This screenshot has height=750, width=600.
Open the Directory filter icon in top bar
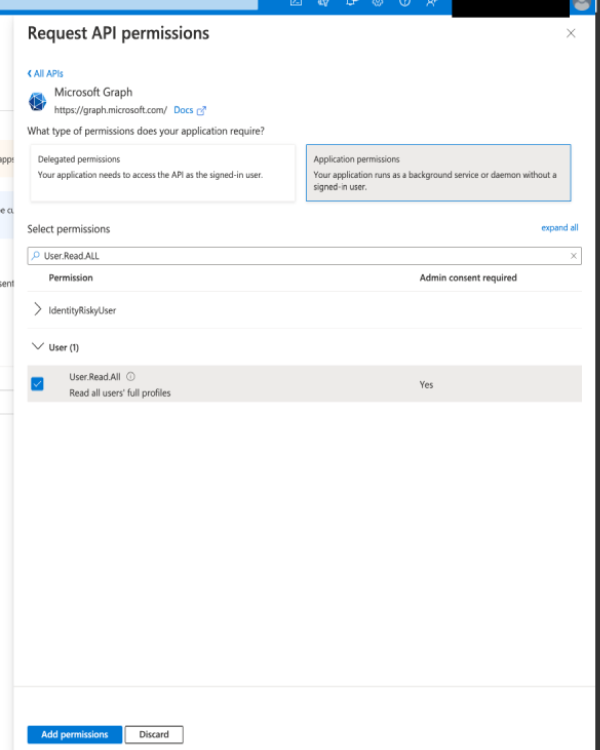coord(324,2)
